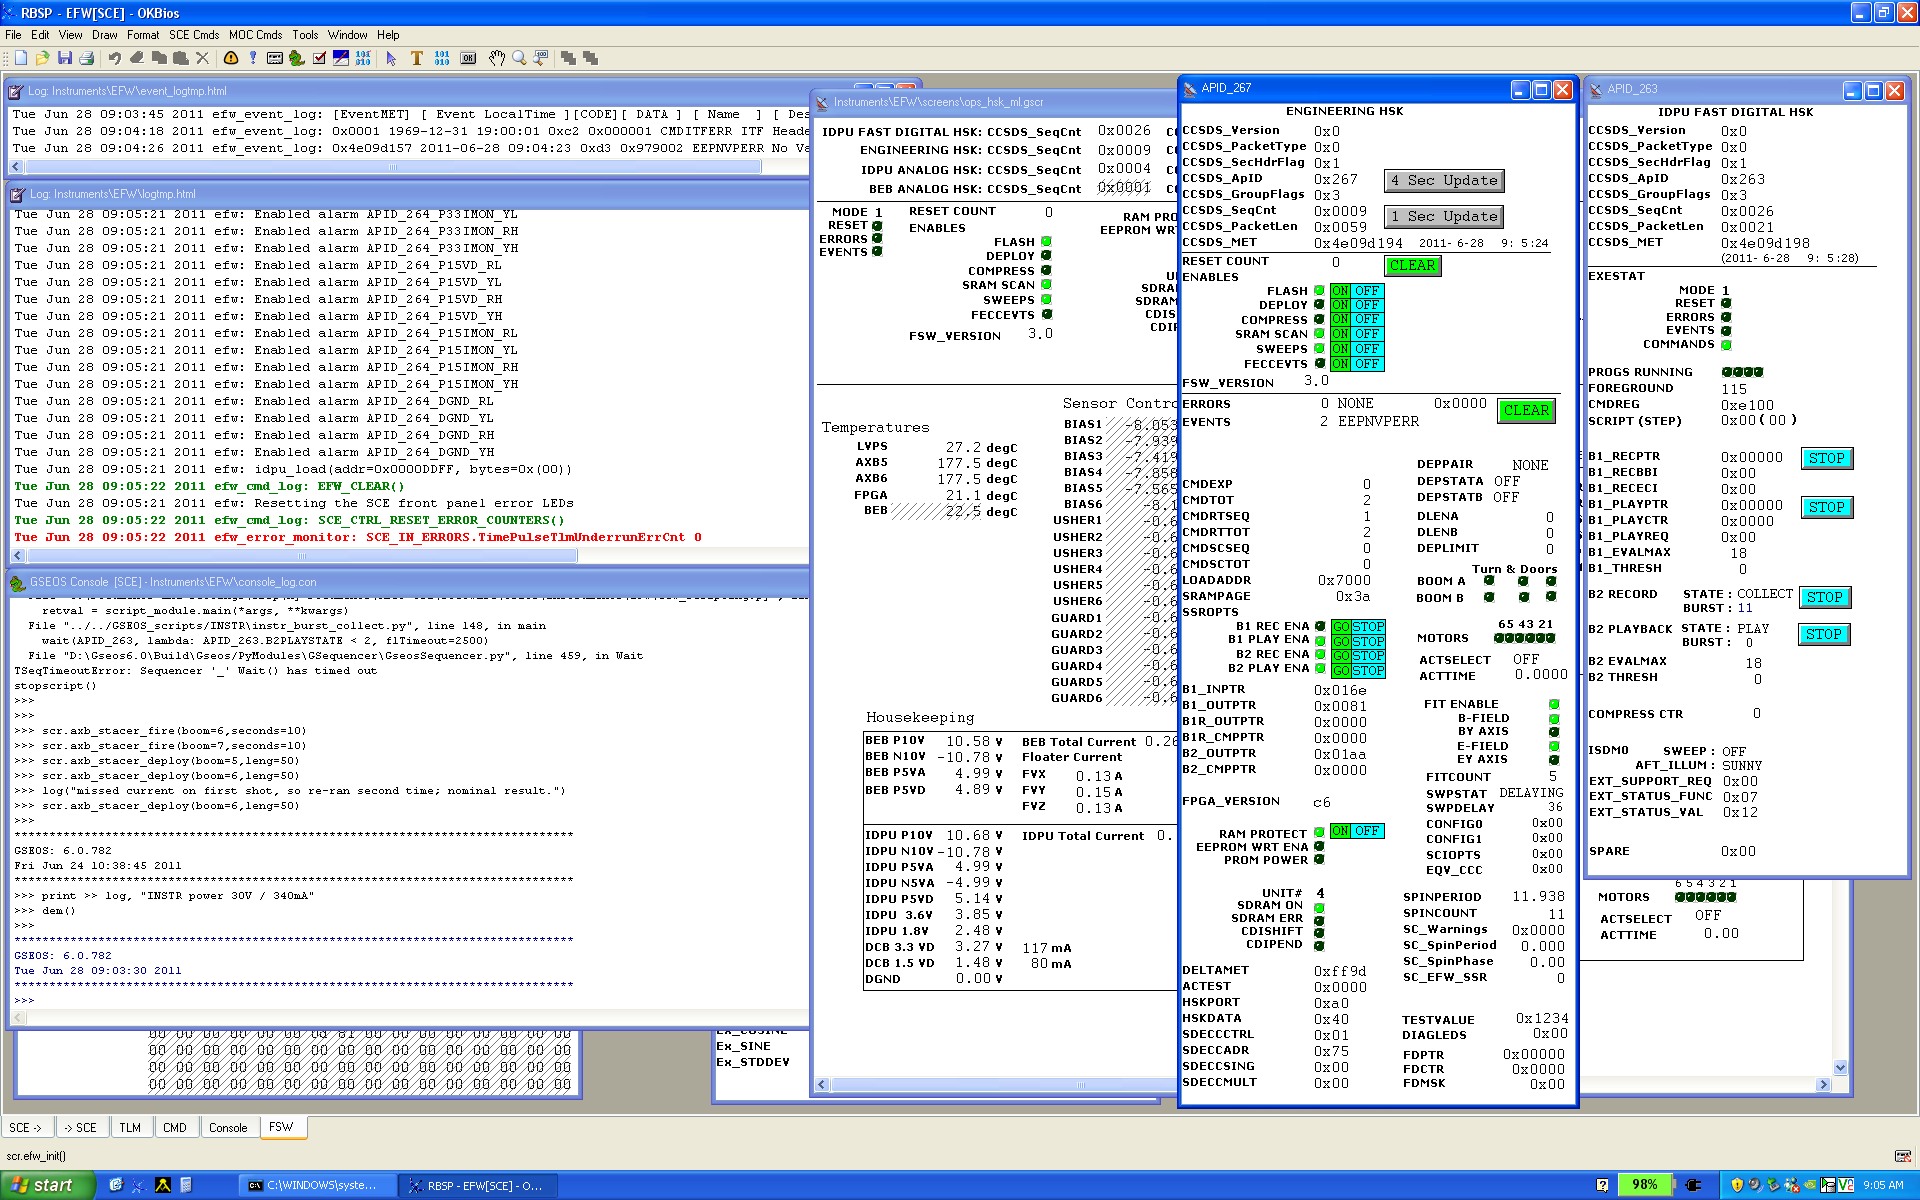Click the 98% battery tray indicator
Image resolution: width=1920 pixels, height=1200 pixels.
1644,1185
